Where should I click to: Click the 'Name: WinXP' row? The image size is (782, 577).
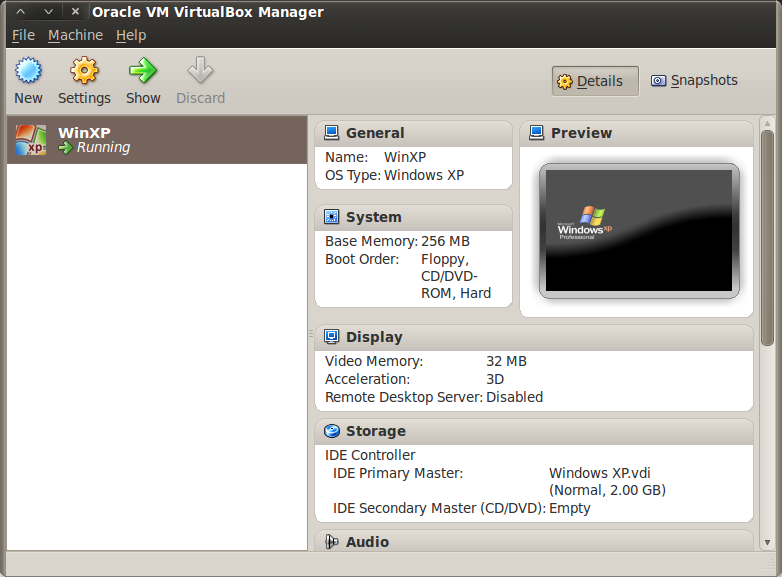tap(375, 157)
